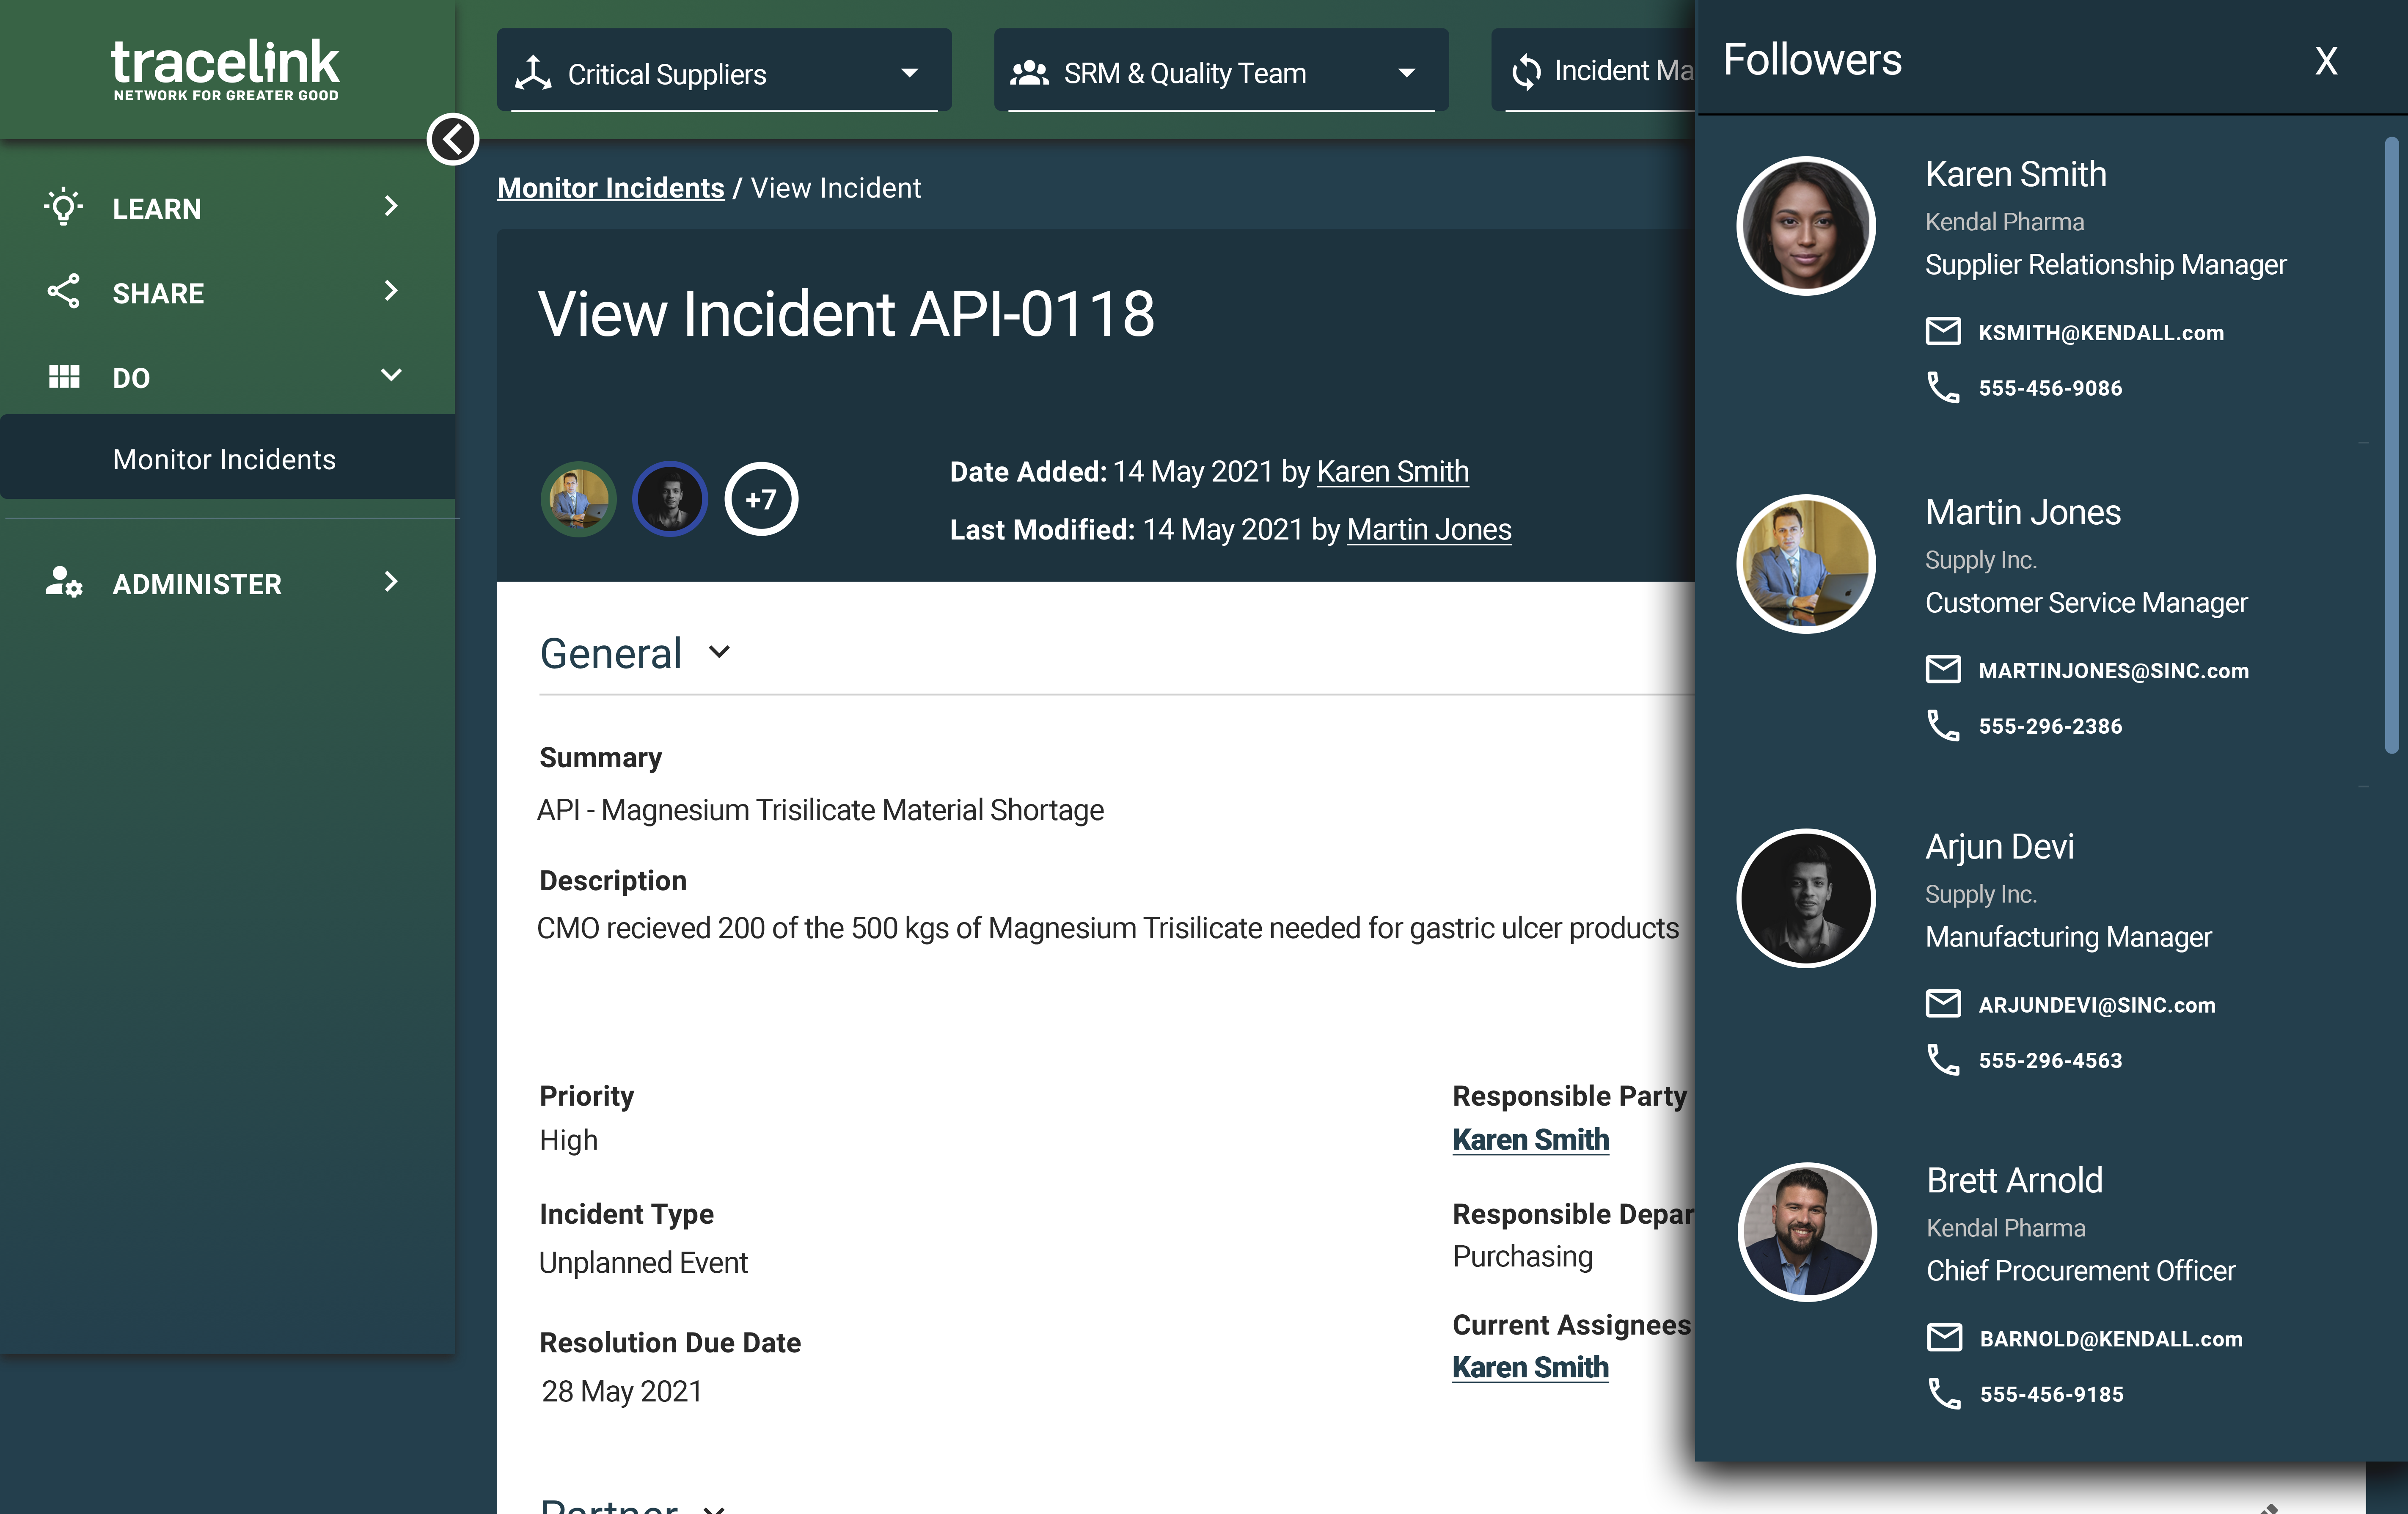The height and width of the screenshot is (1514, 2408).
Task: Collapse the DO menu chevron
Action: coord(391,375)
